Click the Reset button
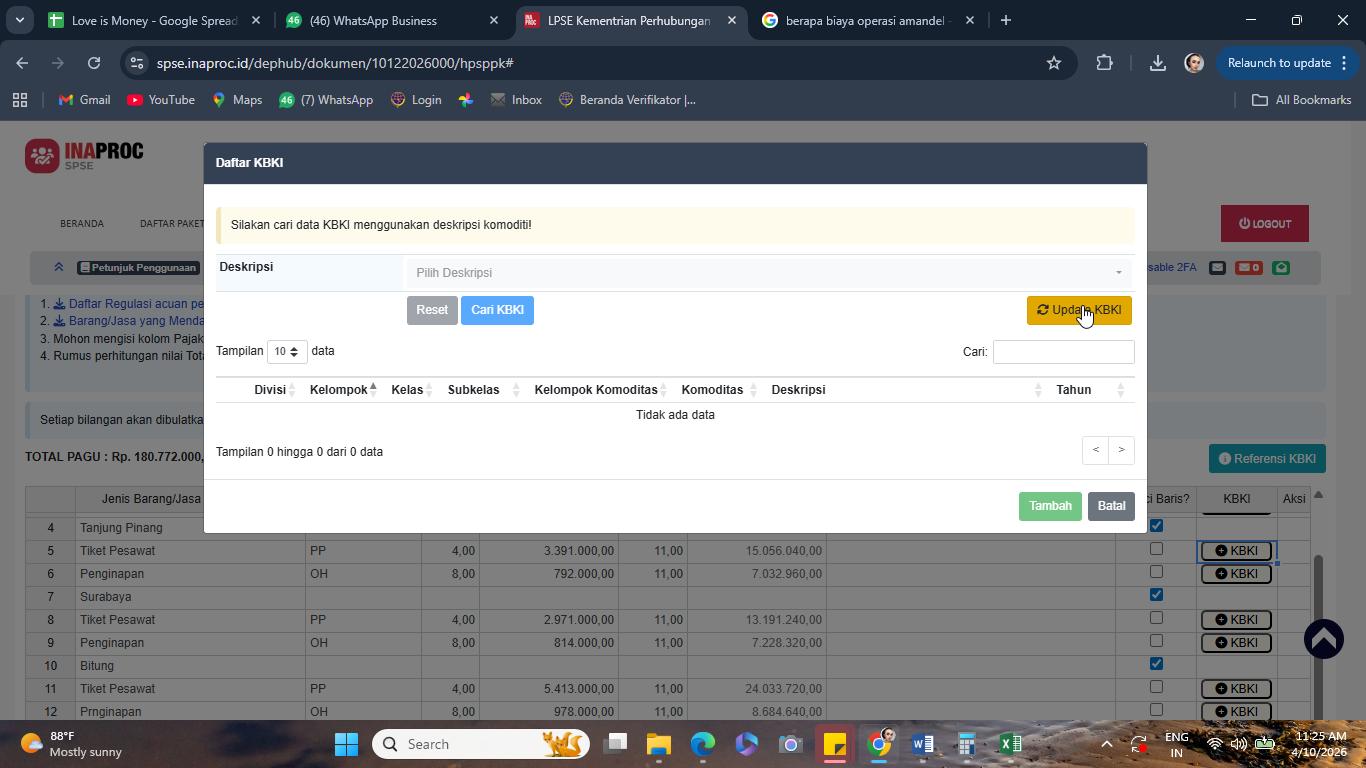 (432, 310)
